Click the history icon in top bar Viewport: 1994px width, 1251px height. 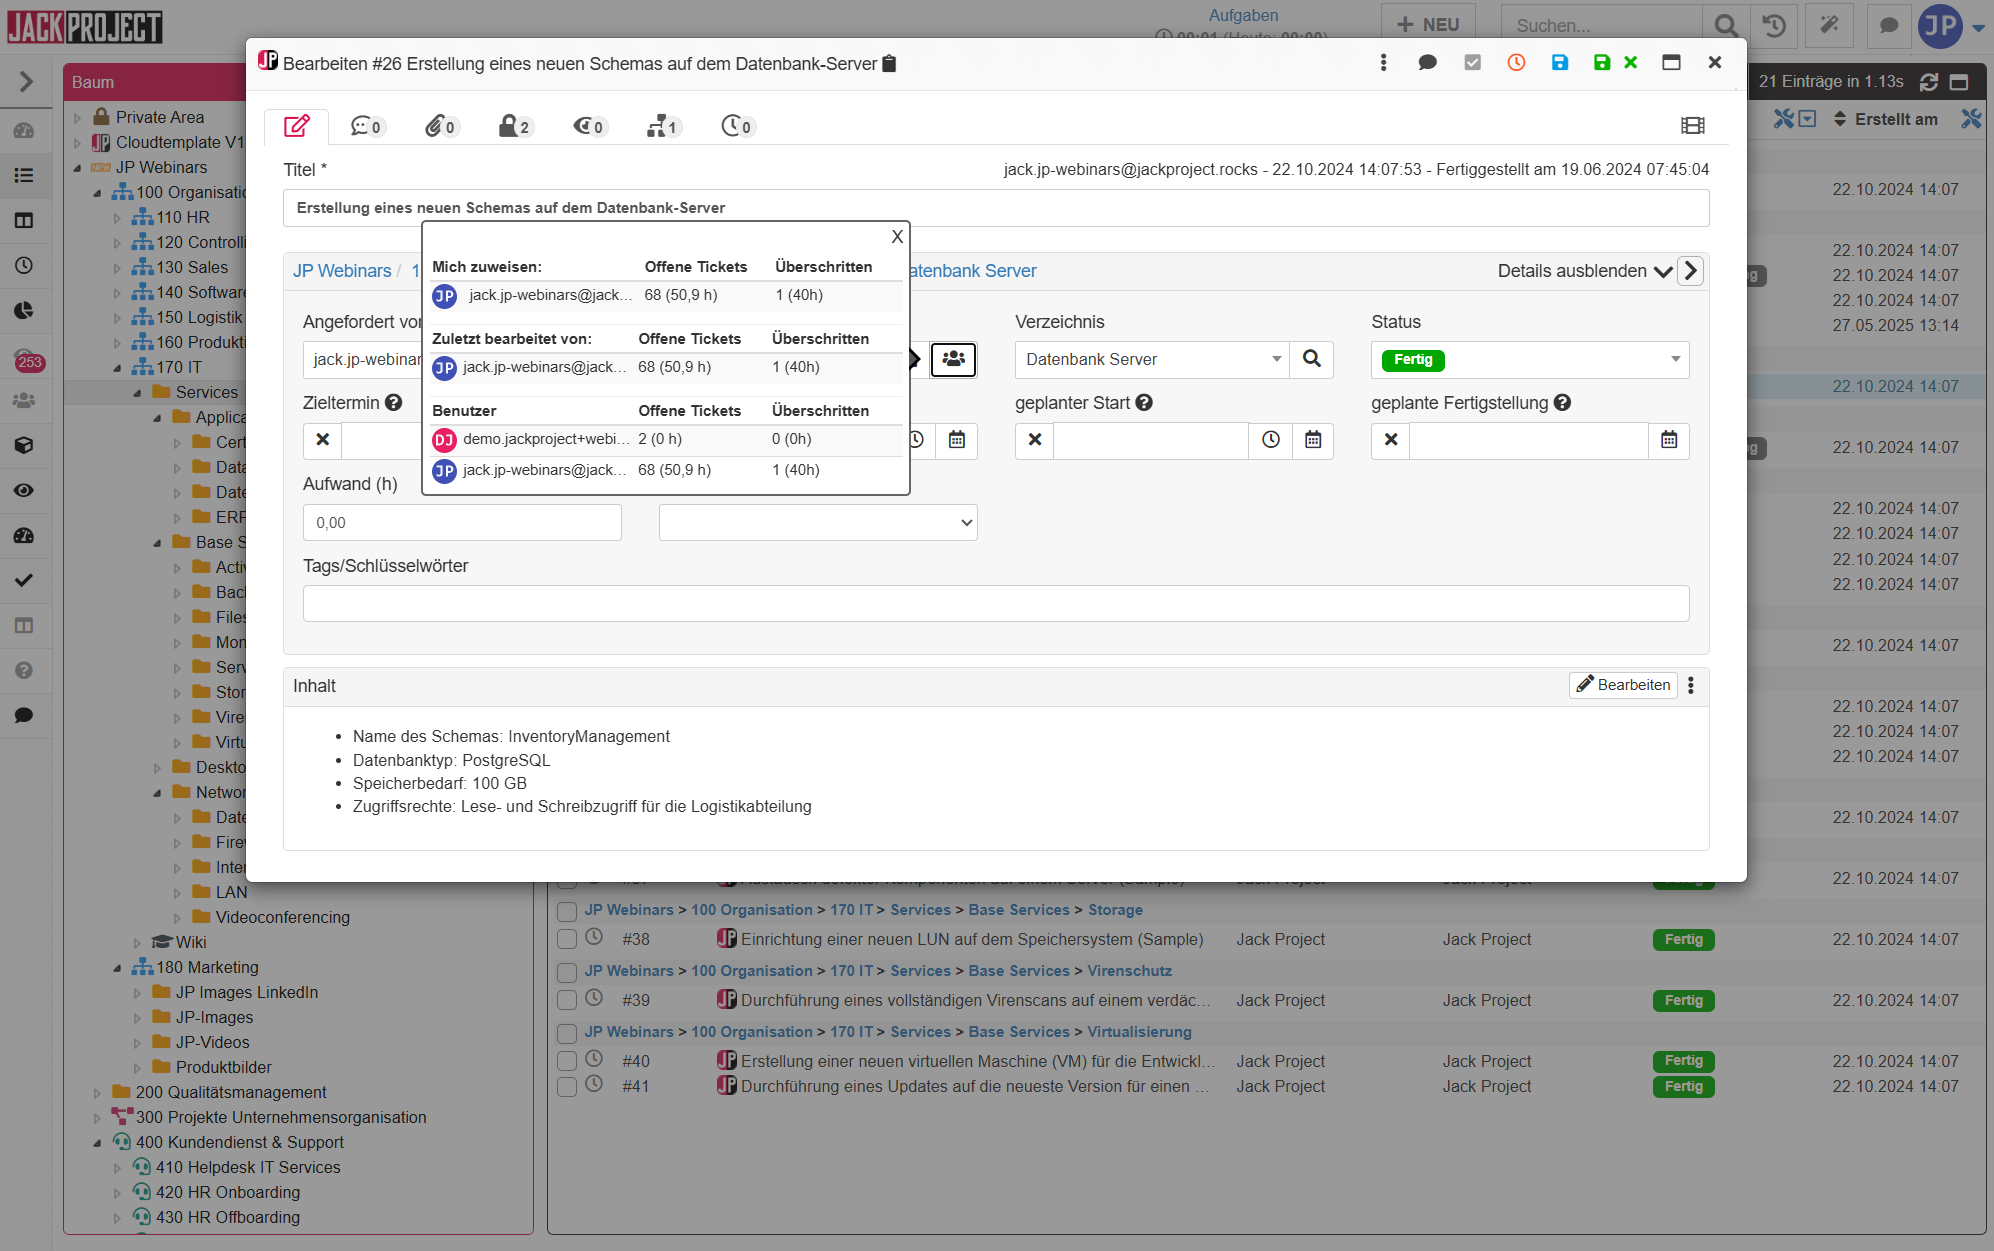(x=1775, y=25)
